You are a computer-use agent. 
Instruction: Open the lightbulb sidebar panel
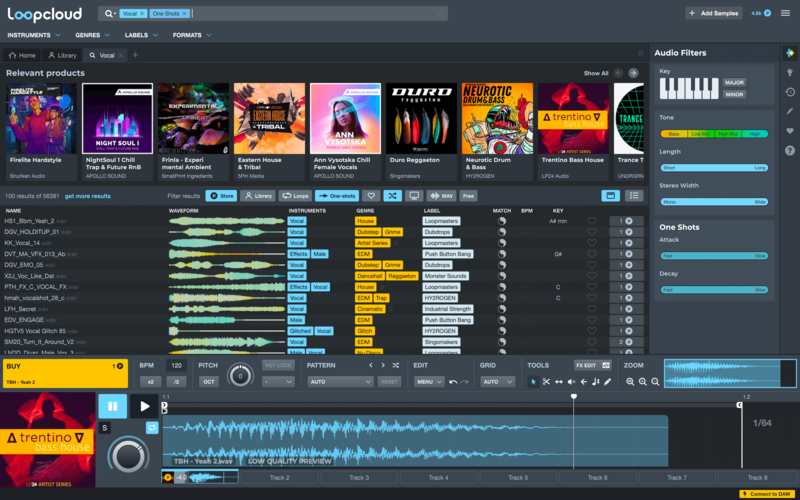pos(790,72)
